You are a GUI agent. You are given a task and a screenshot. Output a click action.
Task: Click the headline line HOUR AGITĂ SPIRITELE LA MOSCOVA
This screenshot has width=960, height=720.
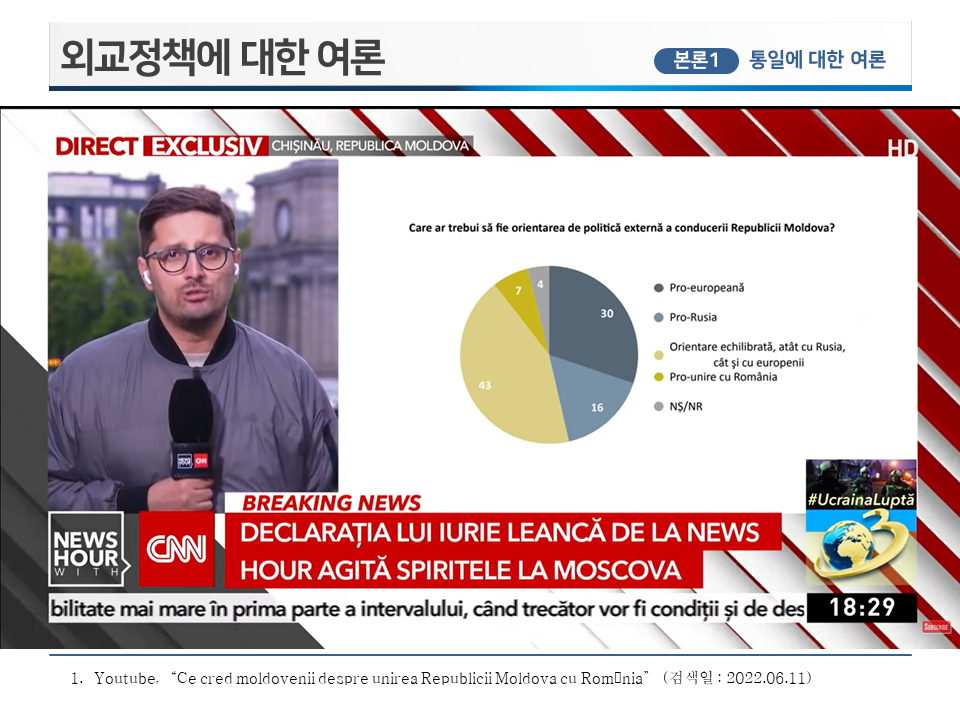tap(460, 570)
